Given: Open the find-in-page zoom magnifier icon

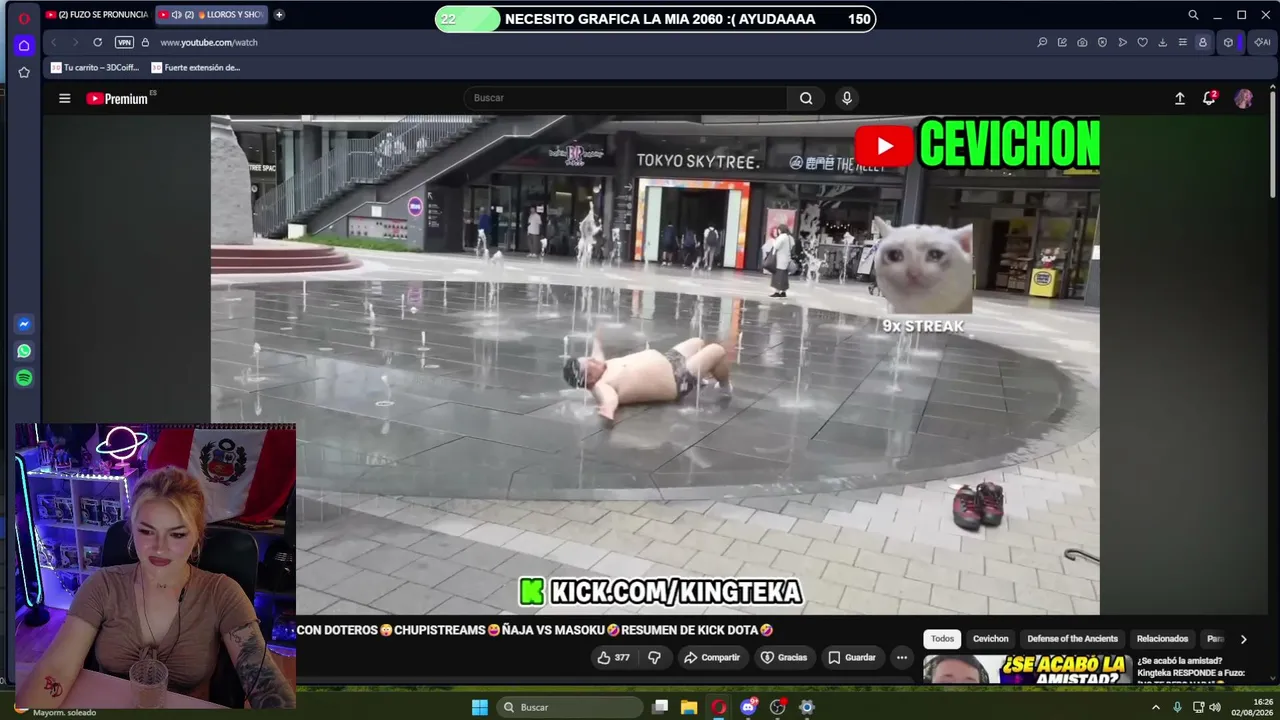Looking at the screenshot, I should pyautogui.click(x=1042, y=42).
